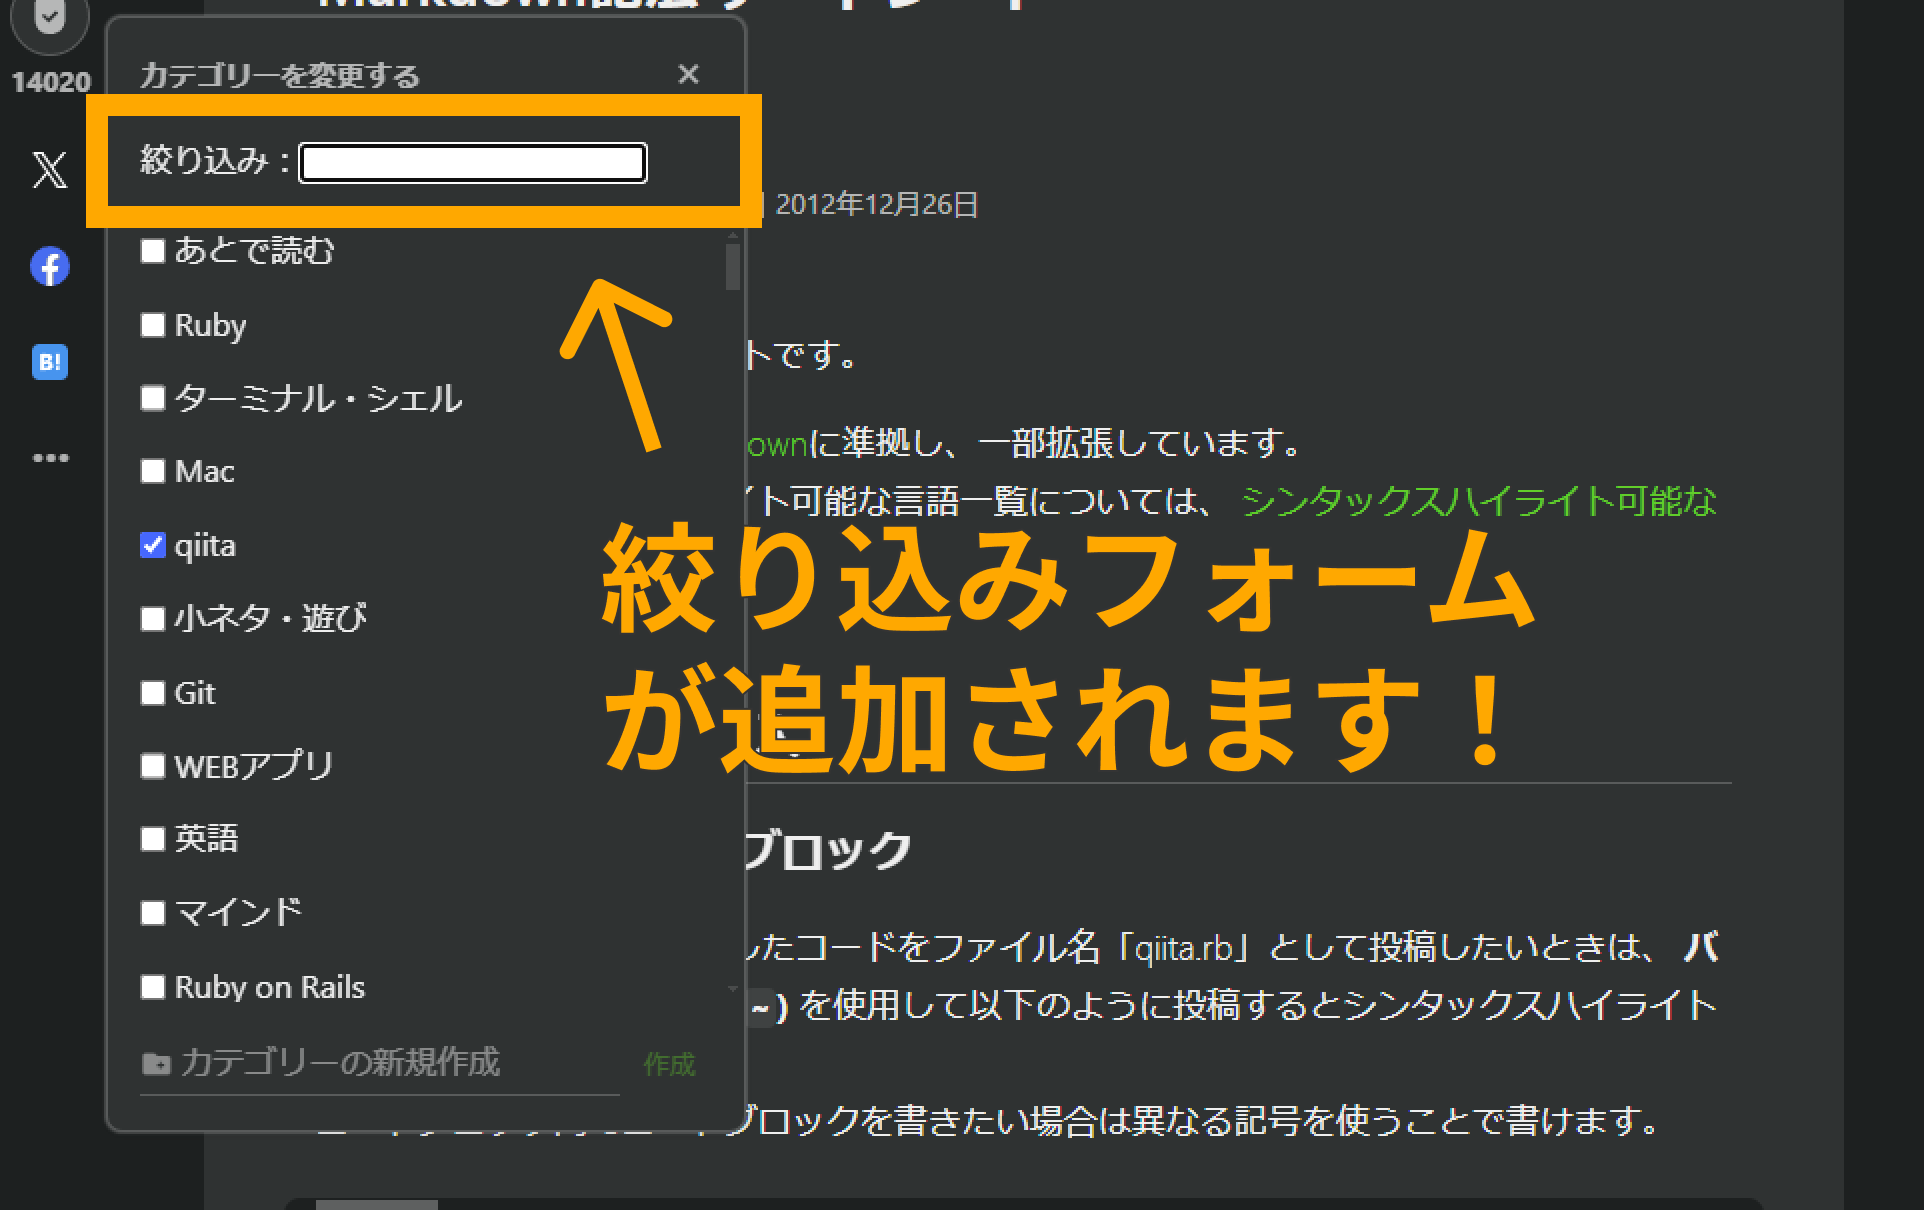This screenshot has height=1210, width=1924.
Task: Uncheck the qiita category checkbox
Action: click(153, 545)
